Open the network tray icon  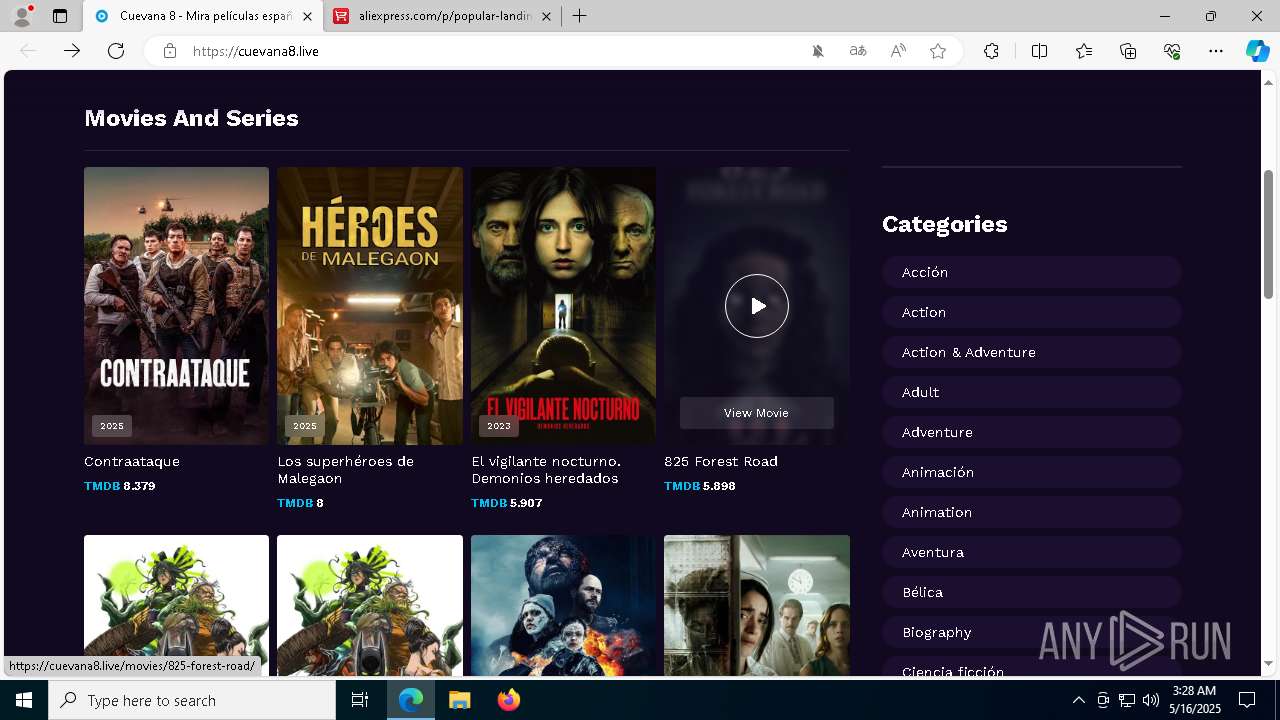click(x=1126, y=700)
